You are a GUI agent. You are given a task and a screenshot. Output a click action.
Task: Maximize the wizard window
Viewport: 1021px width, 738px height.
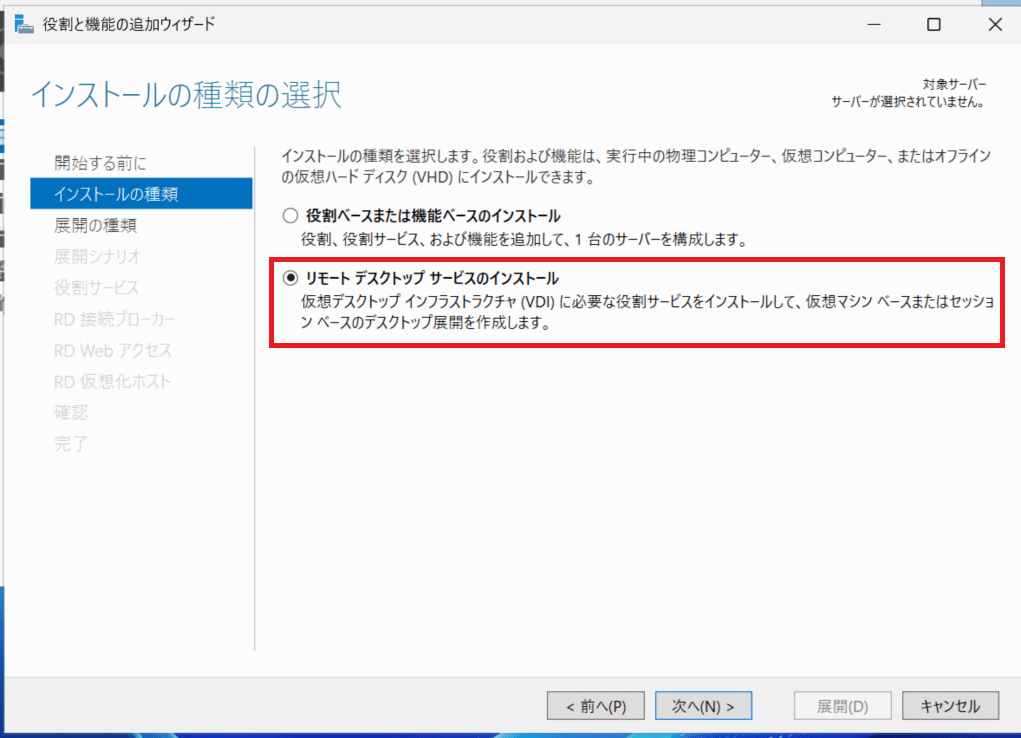click(x=933, y=25)
